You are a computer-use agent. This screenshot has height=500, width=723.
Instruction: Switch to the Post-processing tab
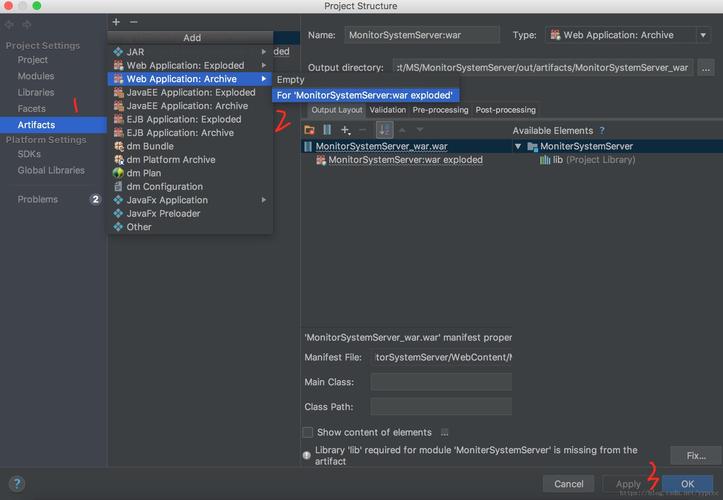505,110
